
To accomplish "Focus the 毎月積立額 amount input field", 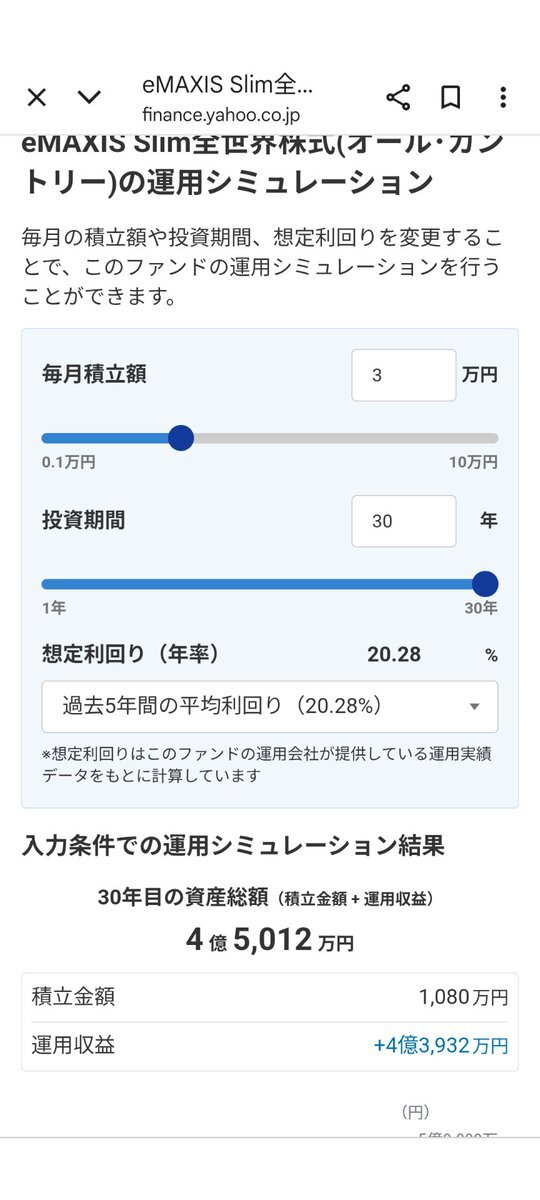I will coord(404,375).
